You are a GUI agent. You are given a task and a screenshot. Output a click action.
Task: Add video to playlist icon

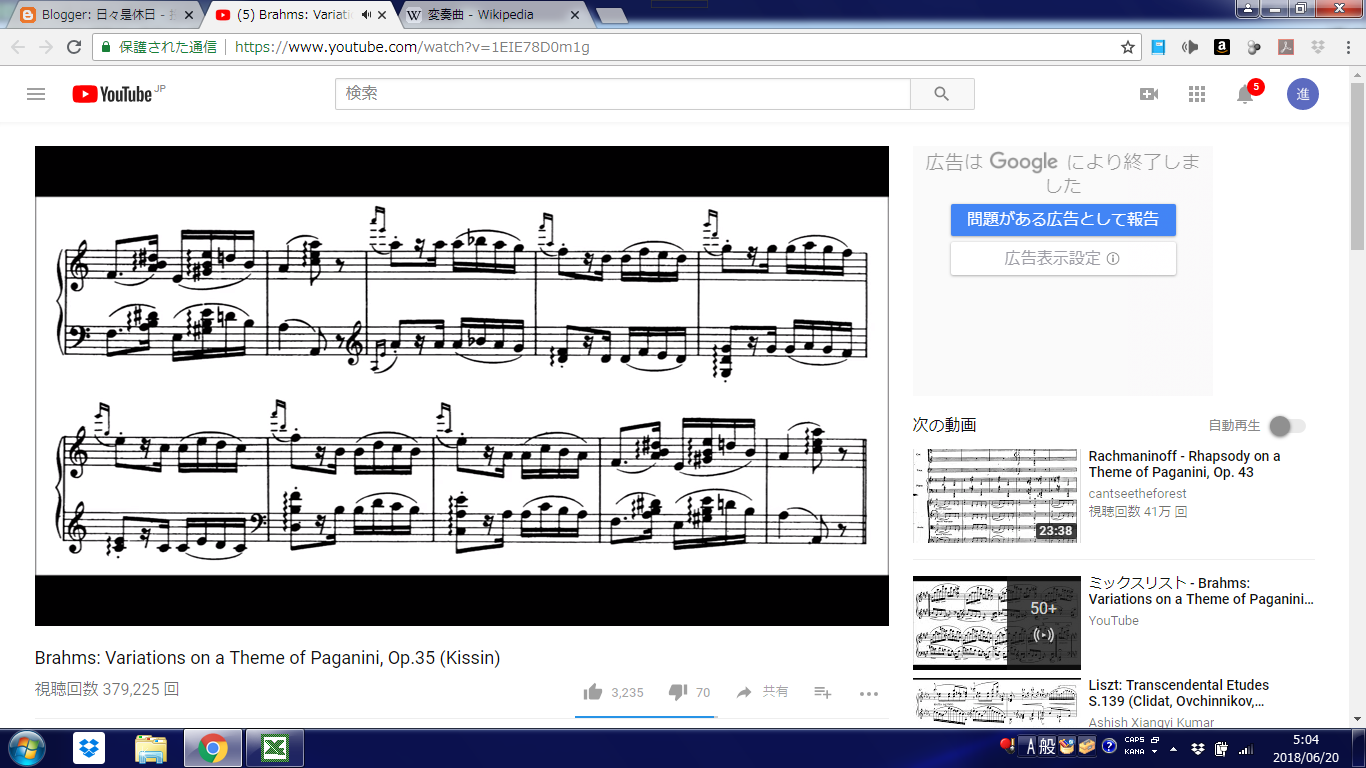[x=823, y=692]
